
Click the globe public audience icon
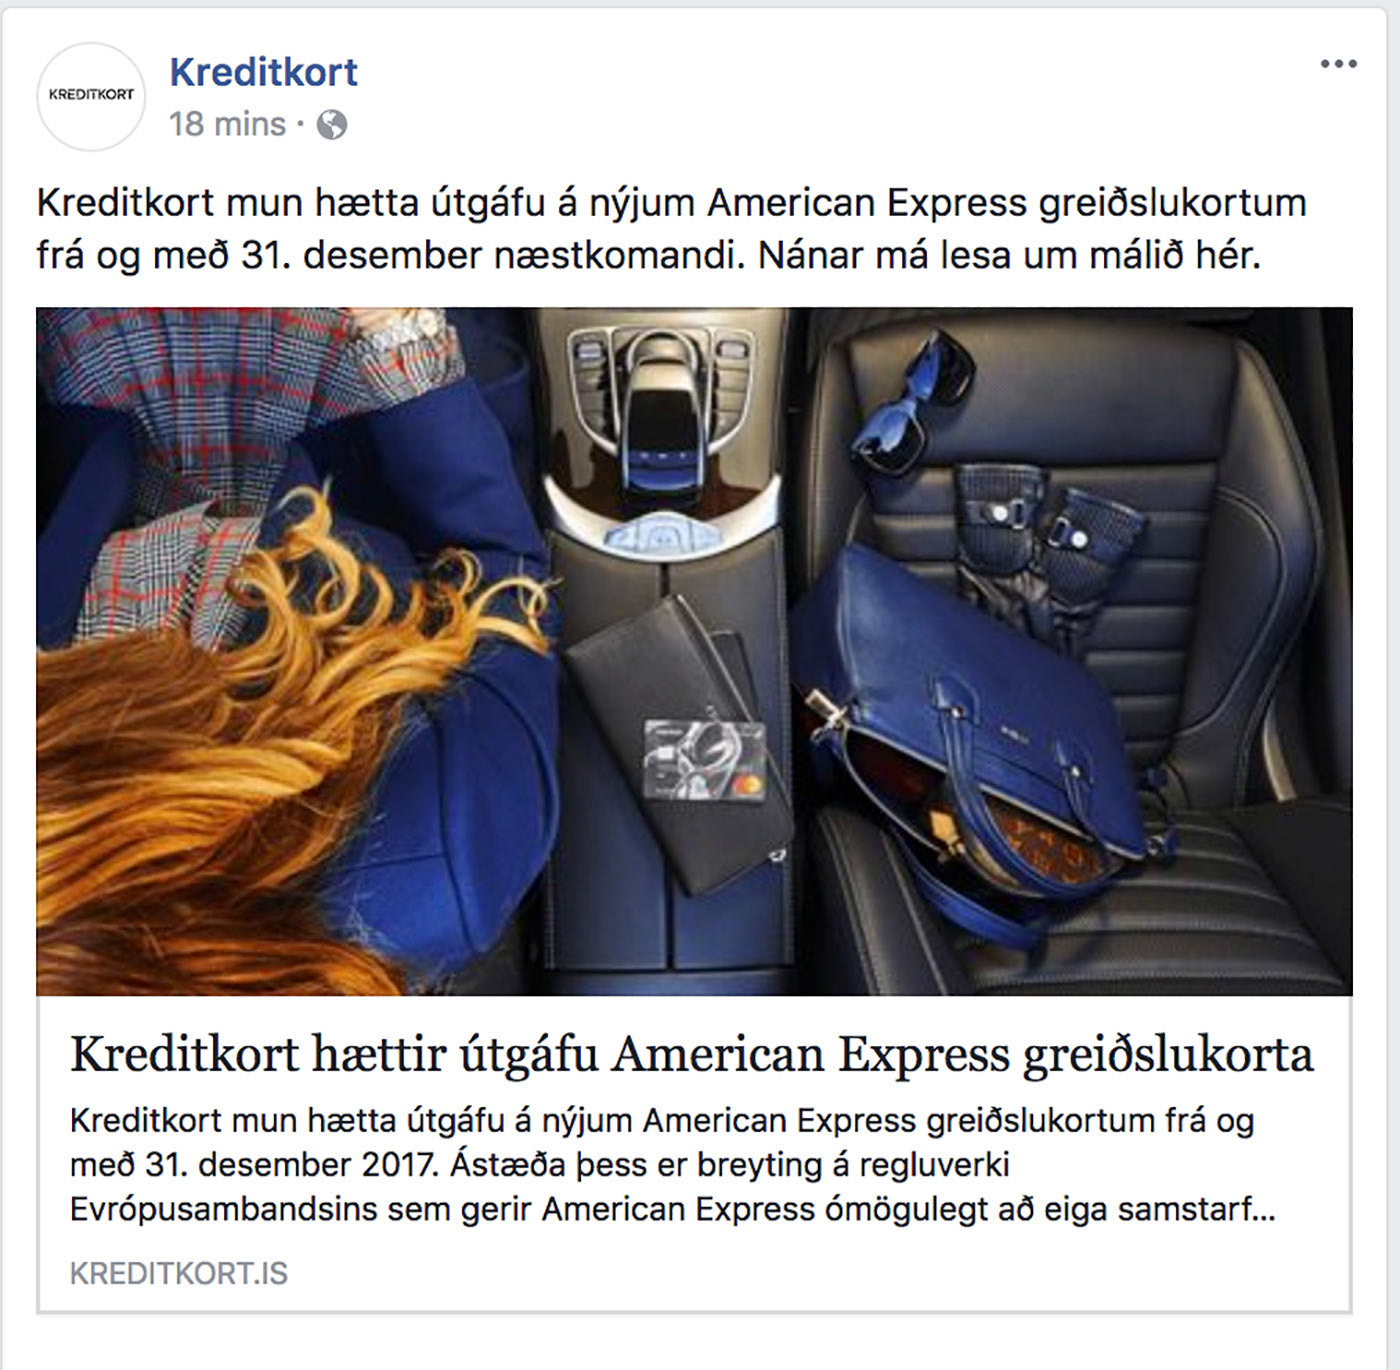click(331, 125)
